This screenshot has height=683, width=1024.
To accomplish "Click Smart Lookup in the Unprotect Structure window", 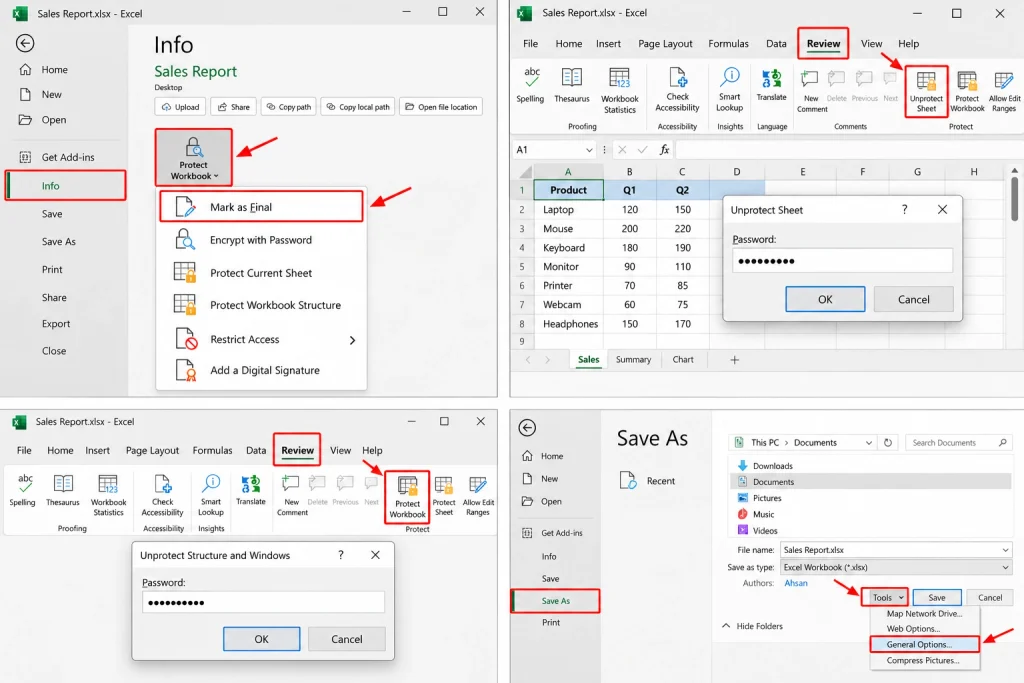I will tap(211, 494).
